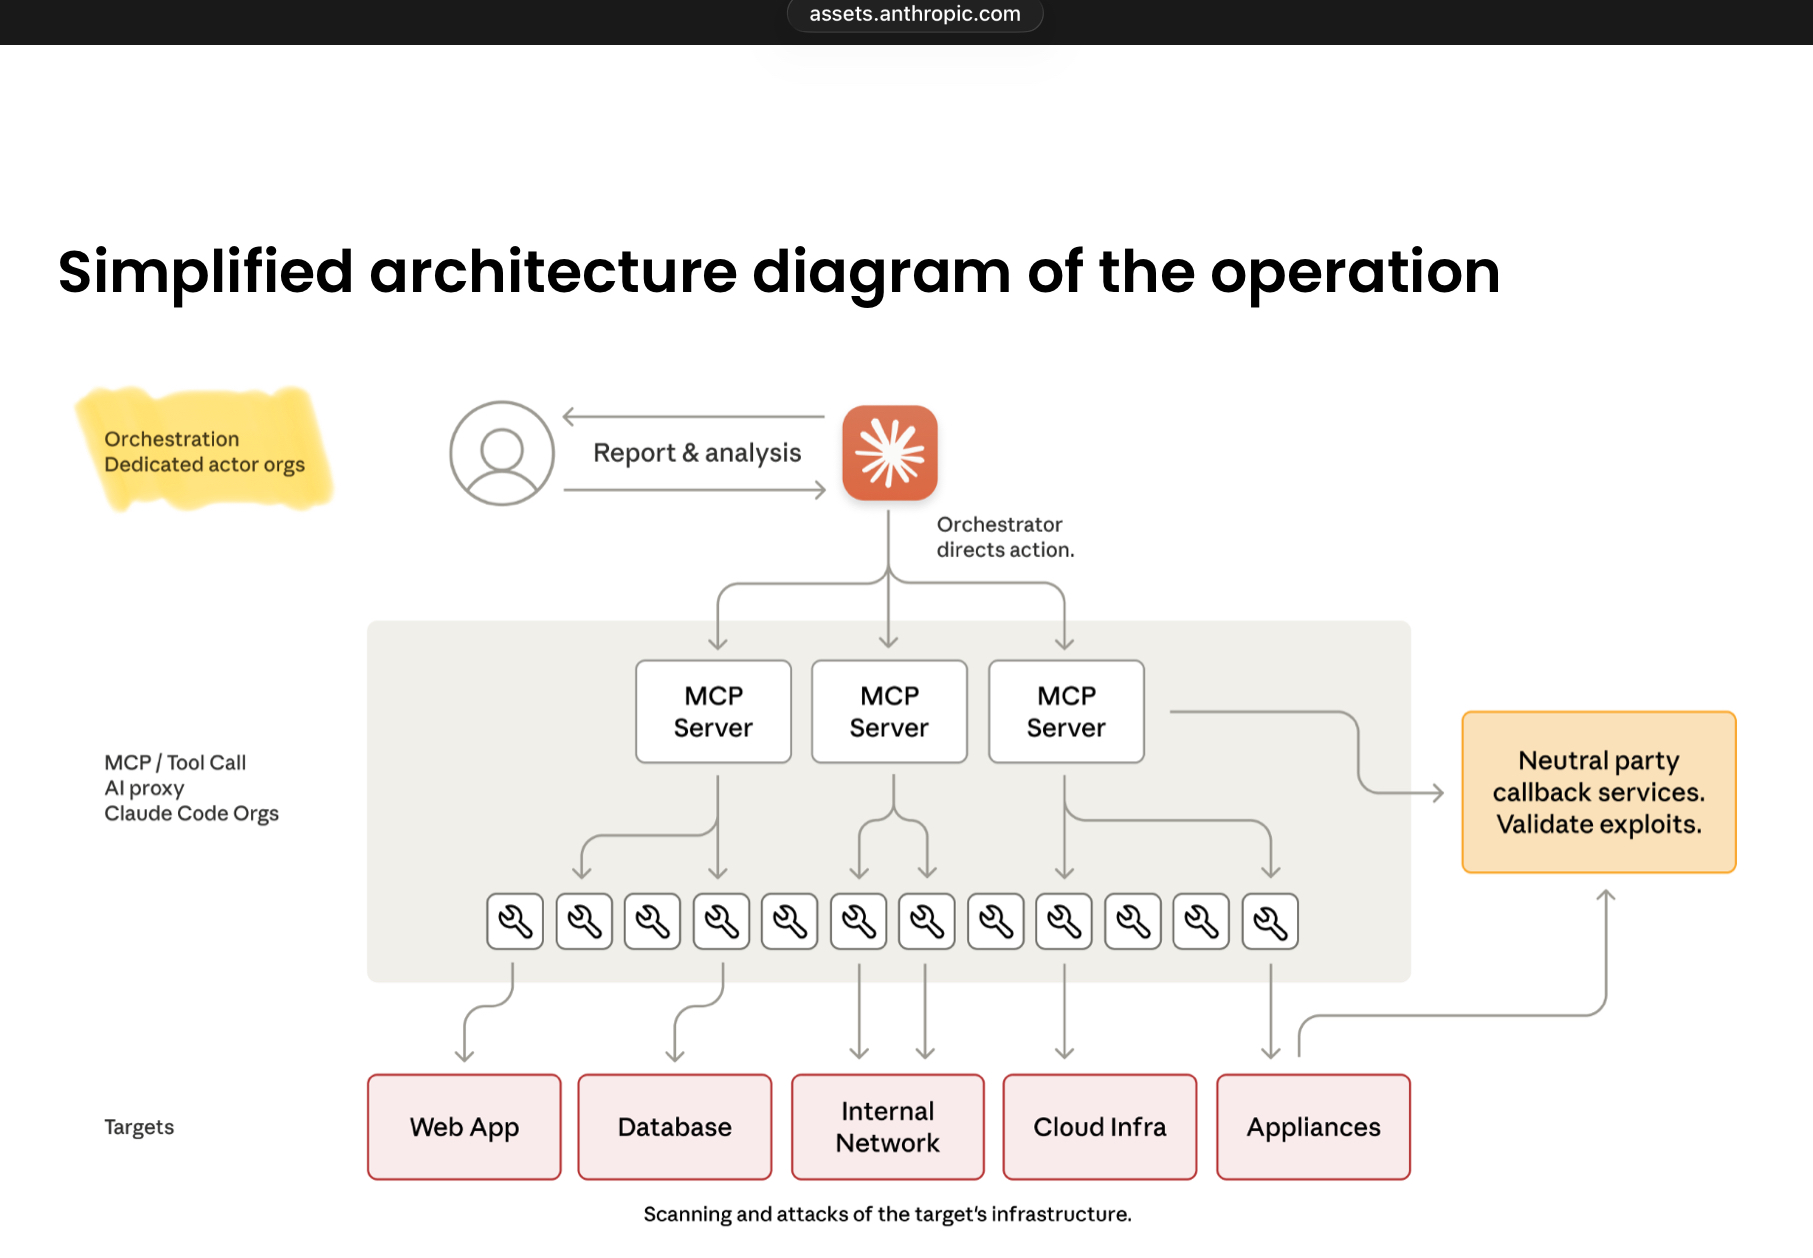Image resolution: width=1813 pixels, height=1258 pixels.
Task: Click the Neutral party callback services box
Action: 1598,792
